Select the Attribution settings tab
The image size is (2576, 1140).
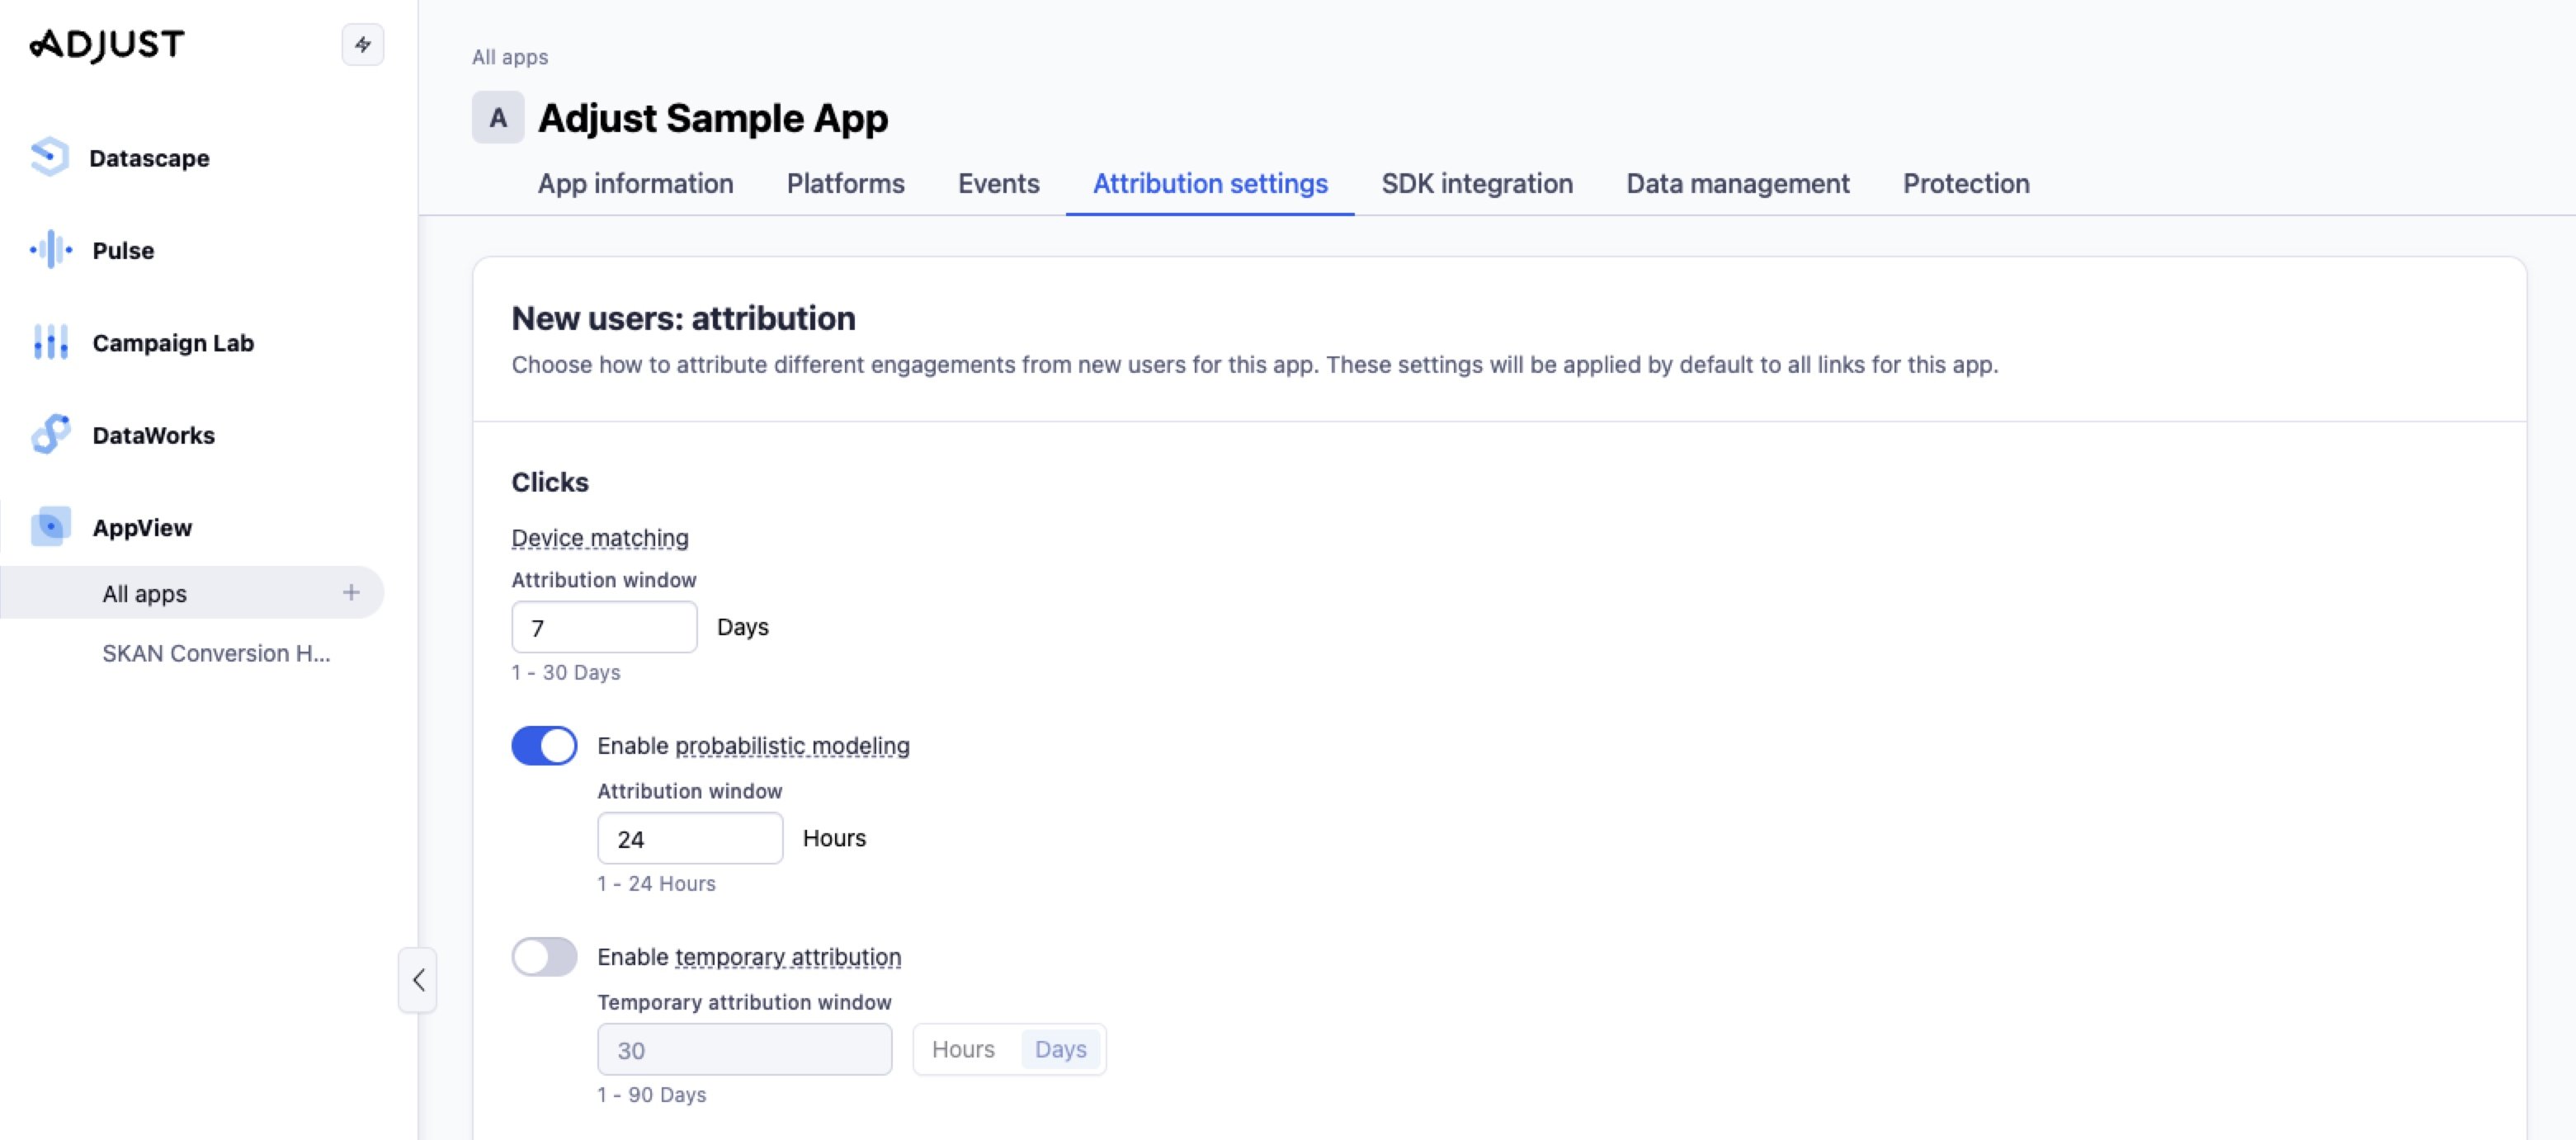(x=1210, y=183)
